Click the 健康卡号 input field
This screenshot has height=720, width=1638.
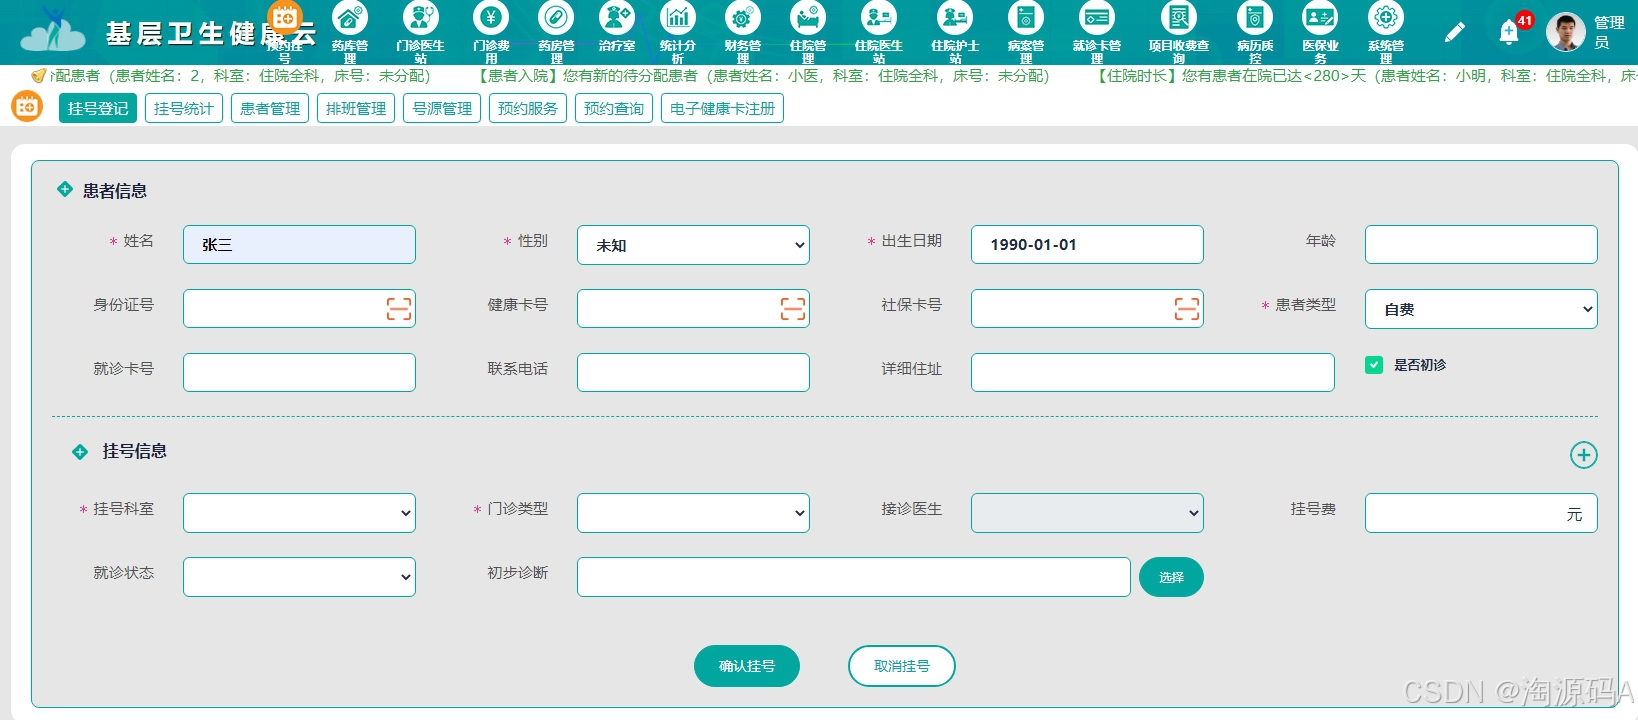(693, 308)
